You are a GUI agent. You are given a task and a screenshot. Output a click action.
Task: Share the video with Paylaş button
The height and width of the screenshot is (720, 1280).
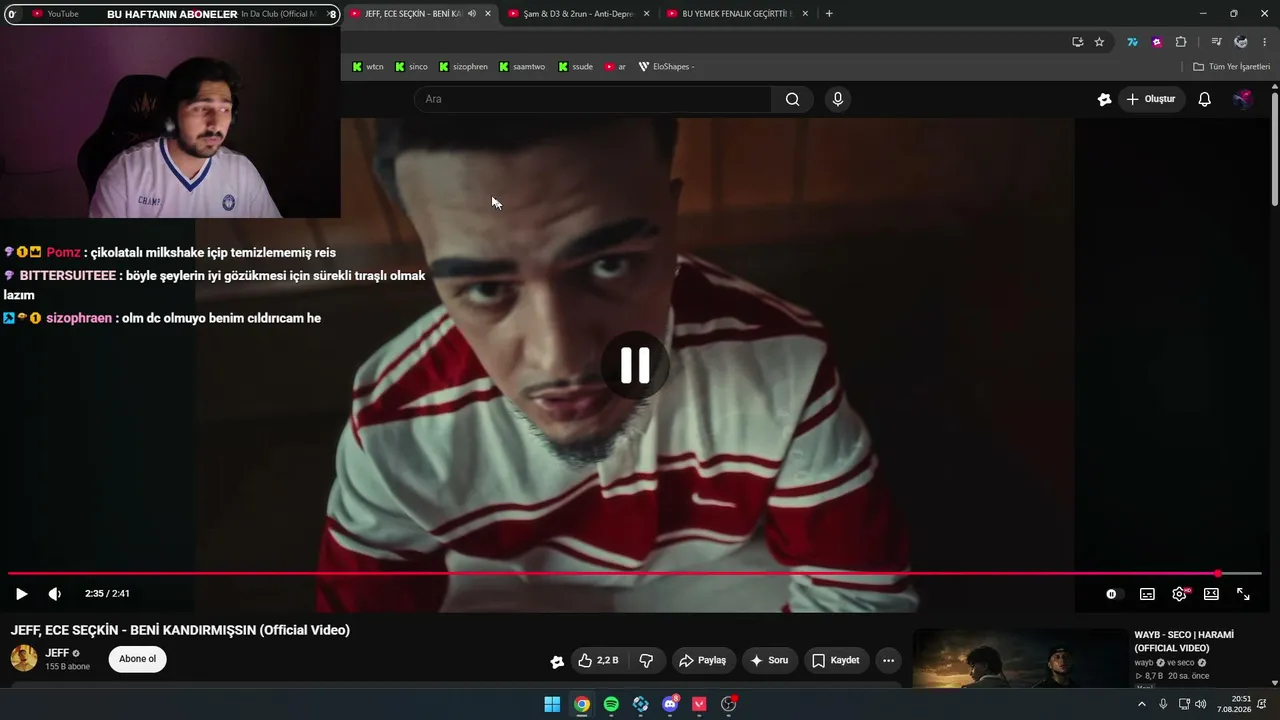tap(702, 660)
